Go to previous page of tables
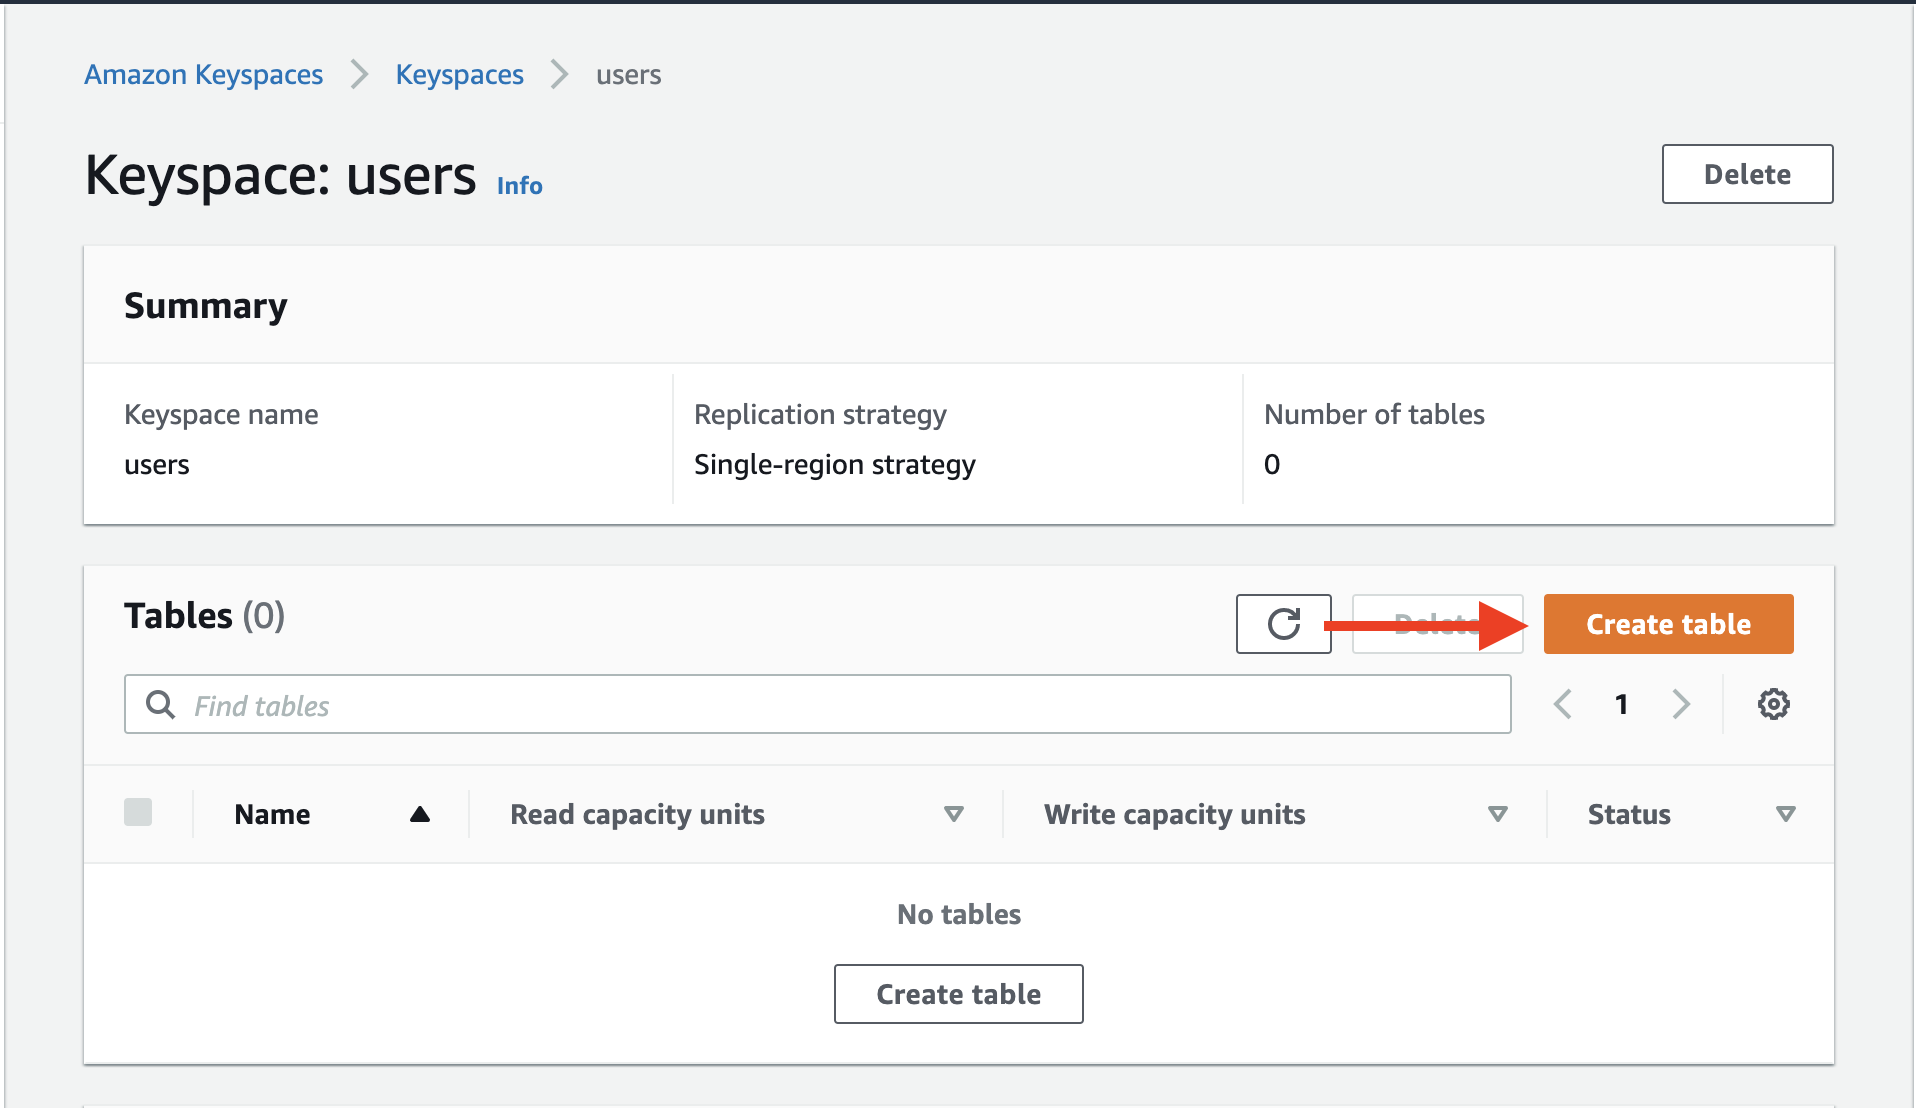1916x1108 pixels. pyautogui.click(x=1562, y=704)
